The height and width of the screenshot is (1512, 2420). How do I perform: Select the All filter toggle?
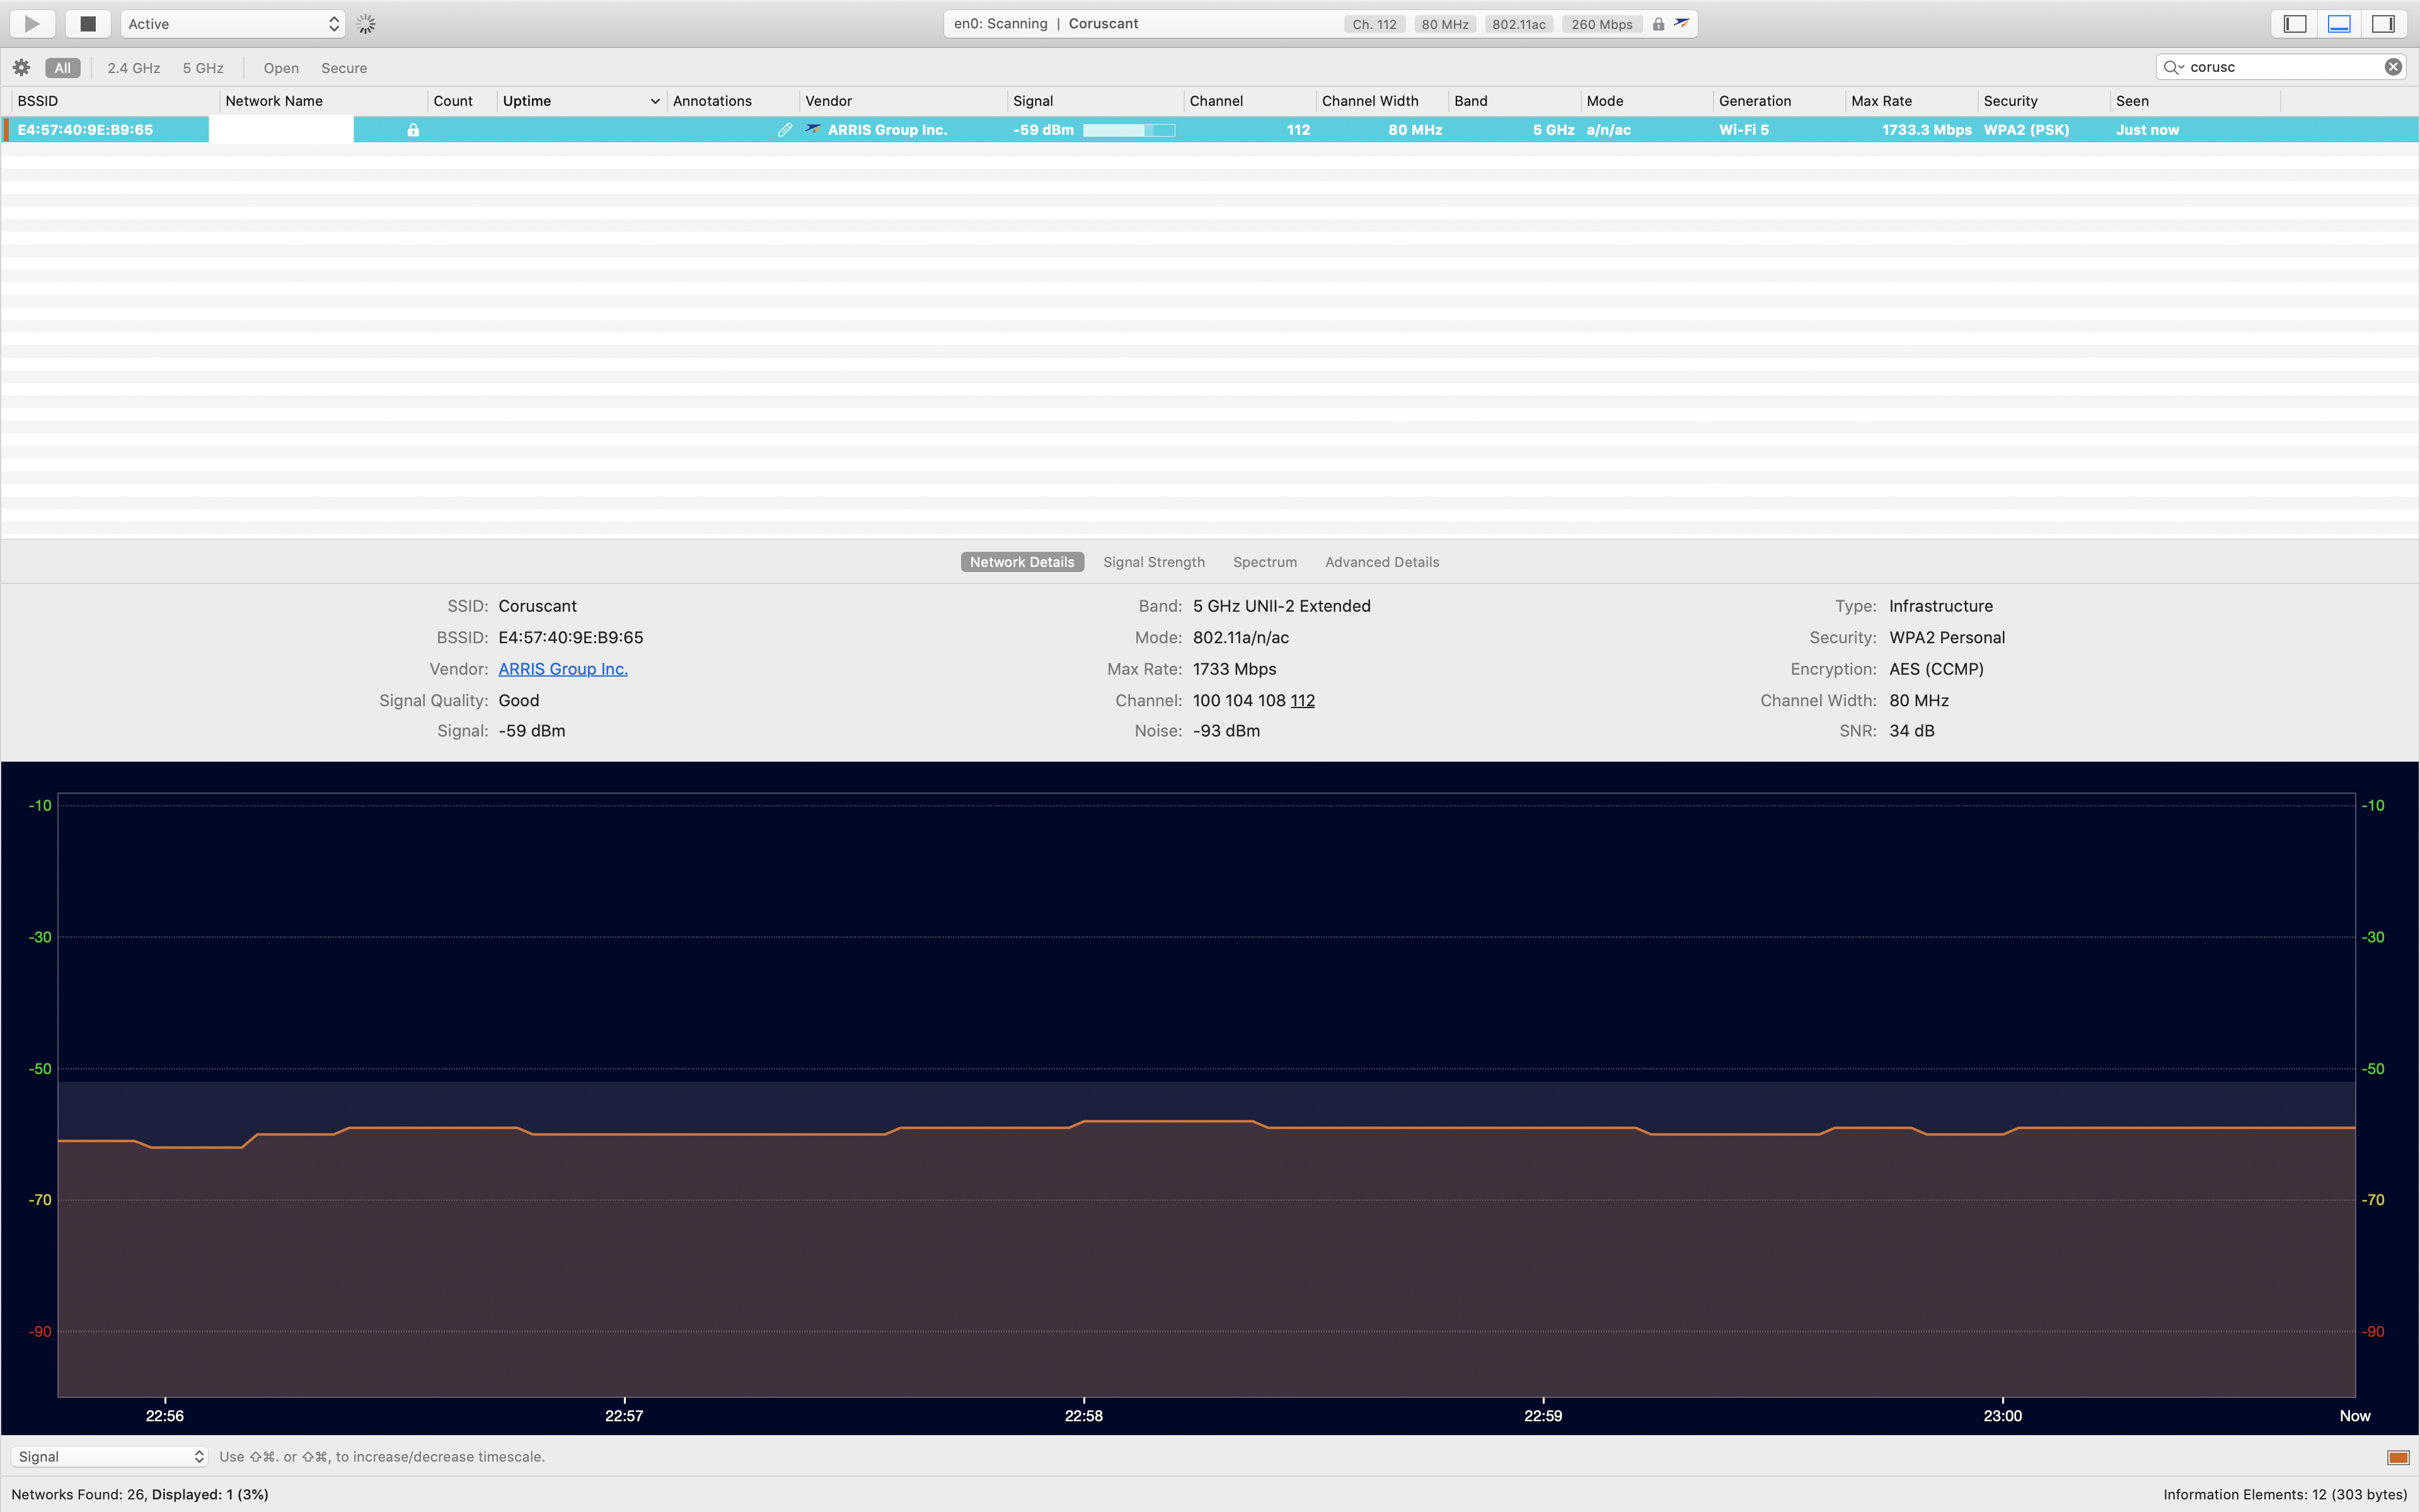coord(62,68)
